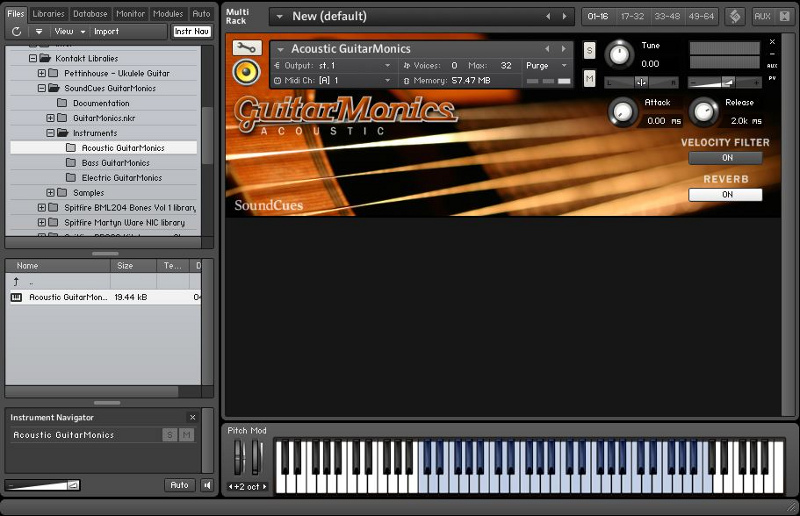Sort file list by Size column

(133, 266)
